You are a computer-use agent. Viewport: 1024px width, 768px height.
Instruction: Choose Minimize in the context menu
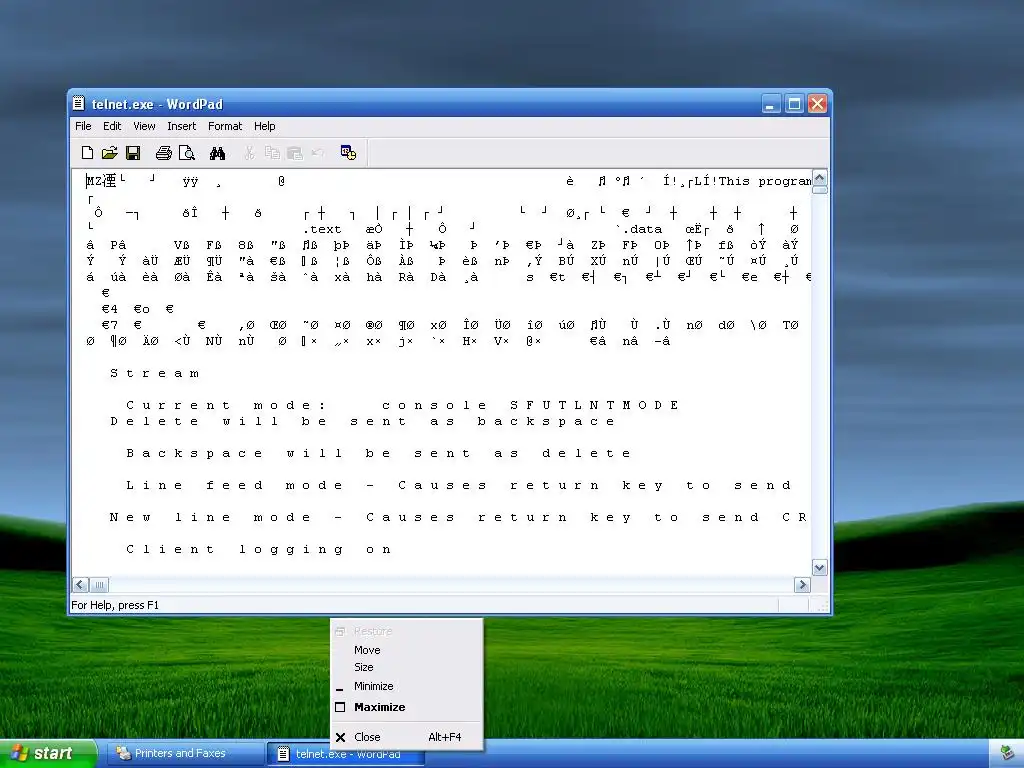[x=407, y=686]
